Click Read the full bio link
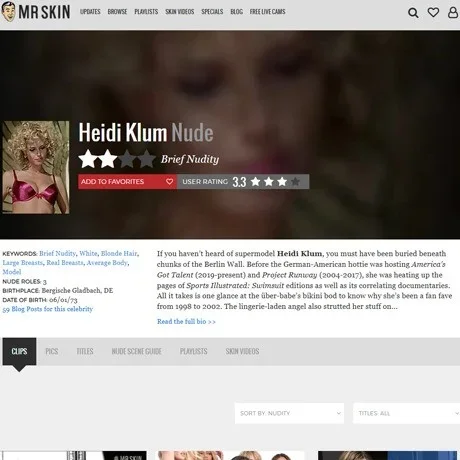Screen dimensions: 460x460 click(186, 322)
